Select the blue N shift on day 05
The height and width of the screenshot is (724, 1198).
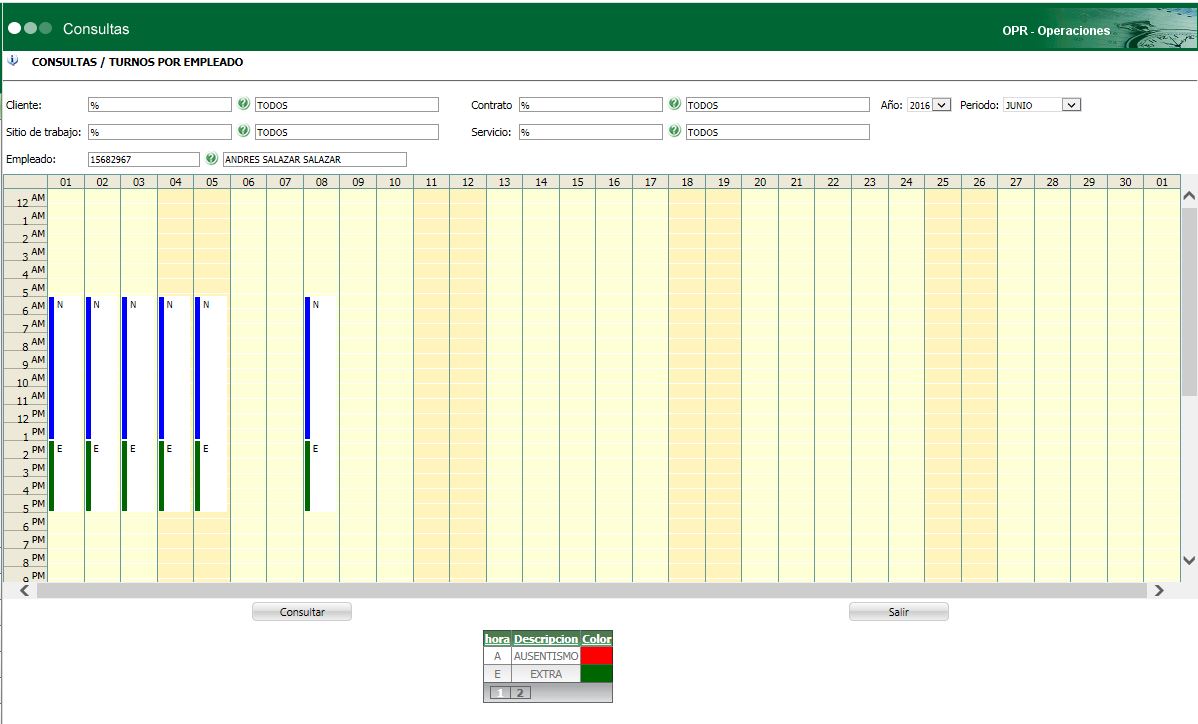click(211, 368)
